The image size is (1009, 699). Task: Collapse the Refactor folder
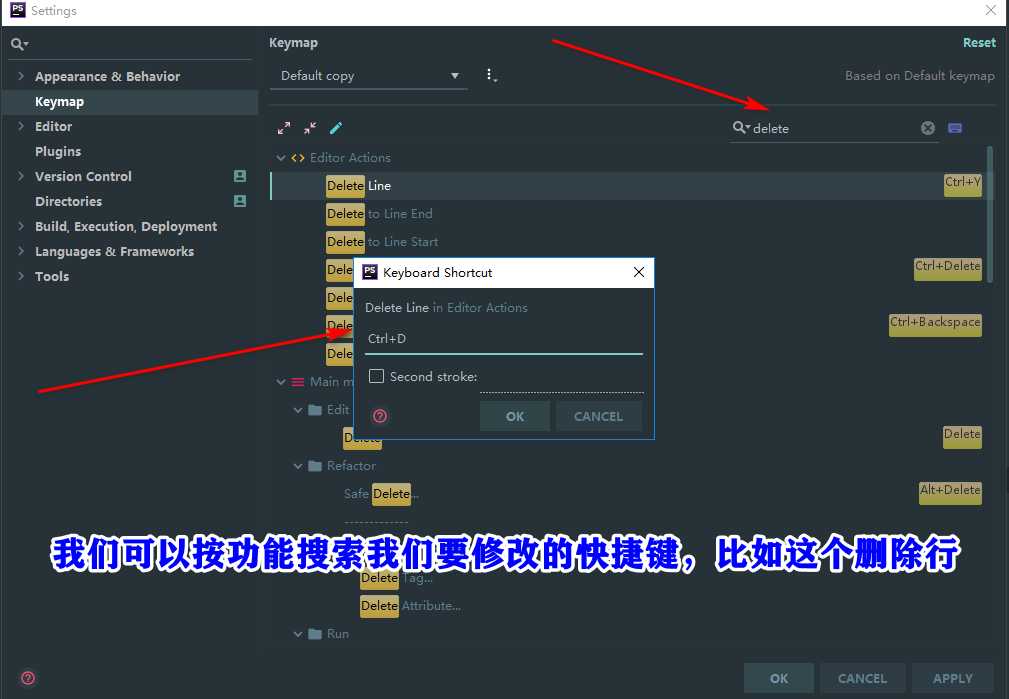[x=297, y=466]
